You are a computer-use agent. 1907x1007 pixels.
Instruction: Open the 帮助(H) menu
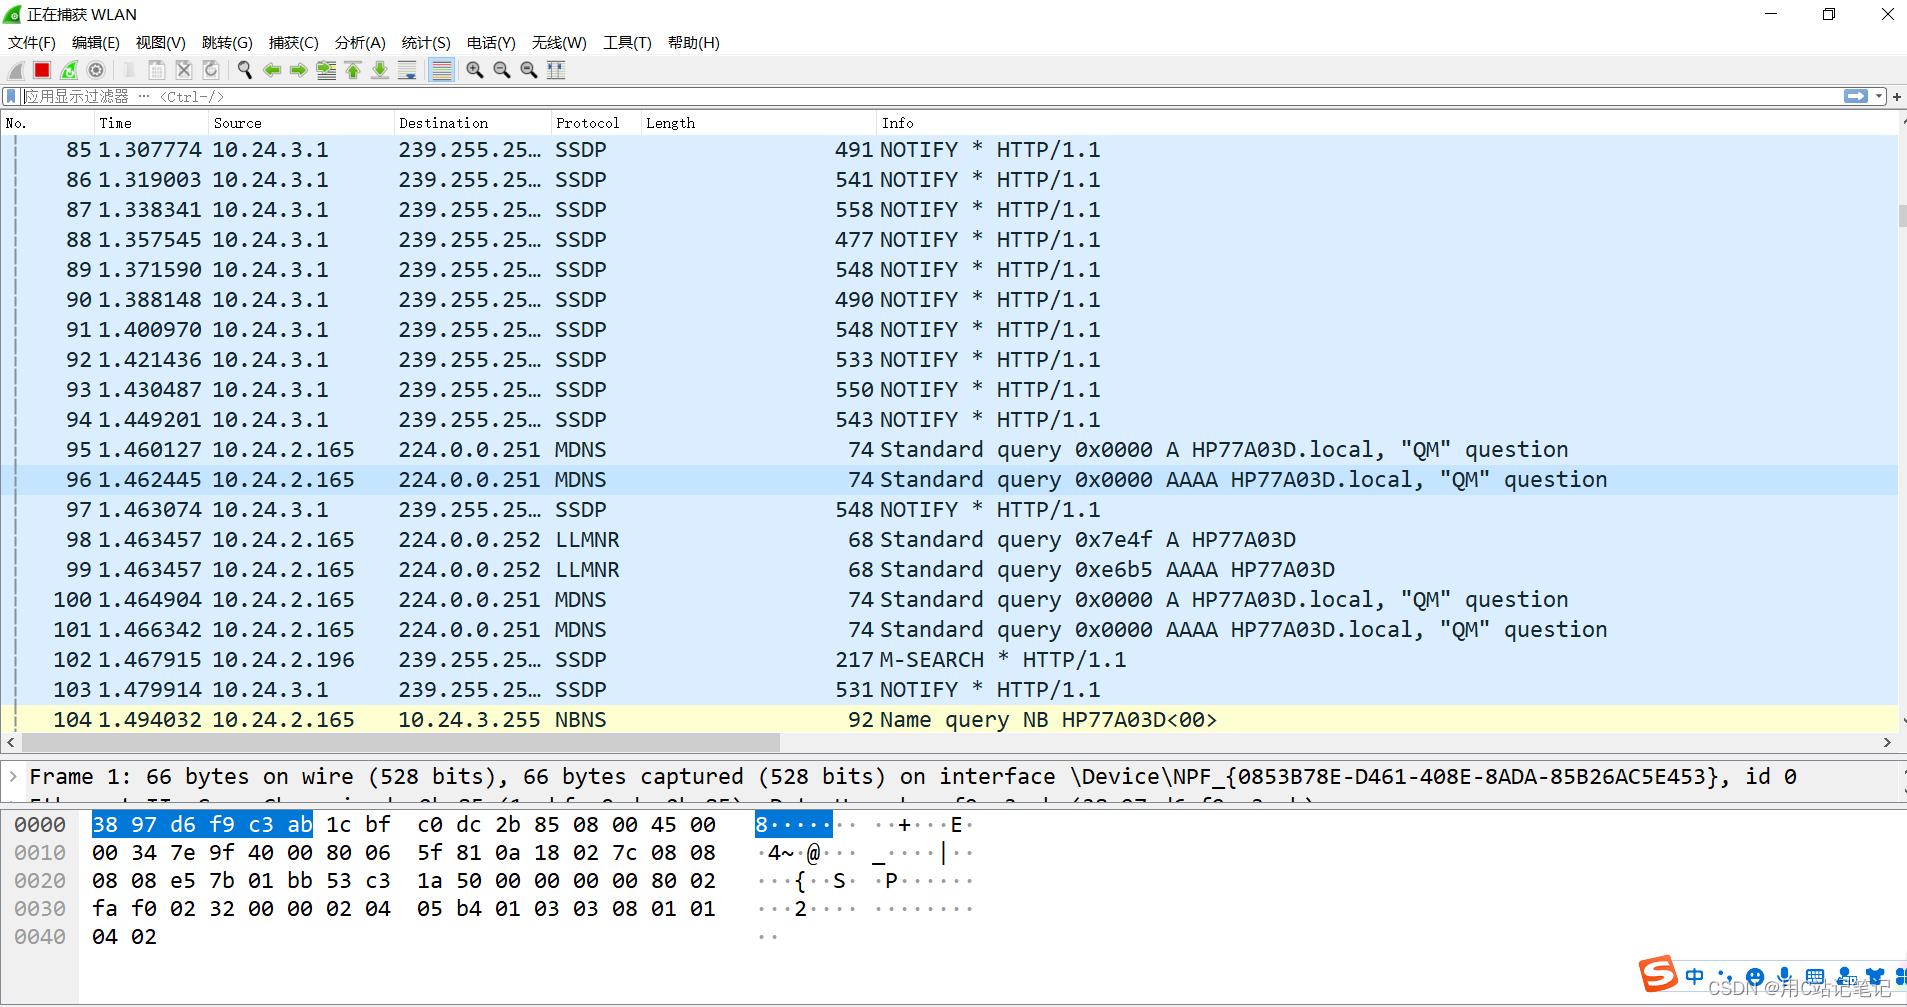pyautogui.click(x=694, y=42)
